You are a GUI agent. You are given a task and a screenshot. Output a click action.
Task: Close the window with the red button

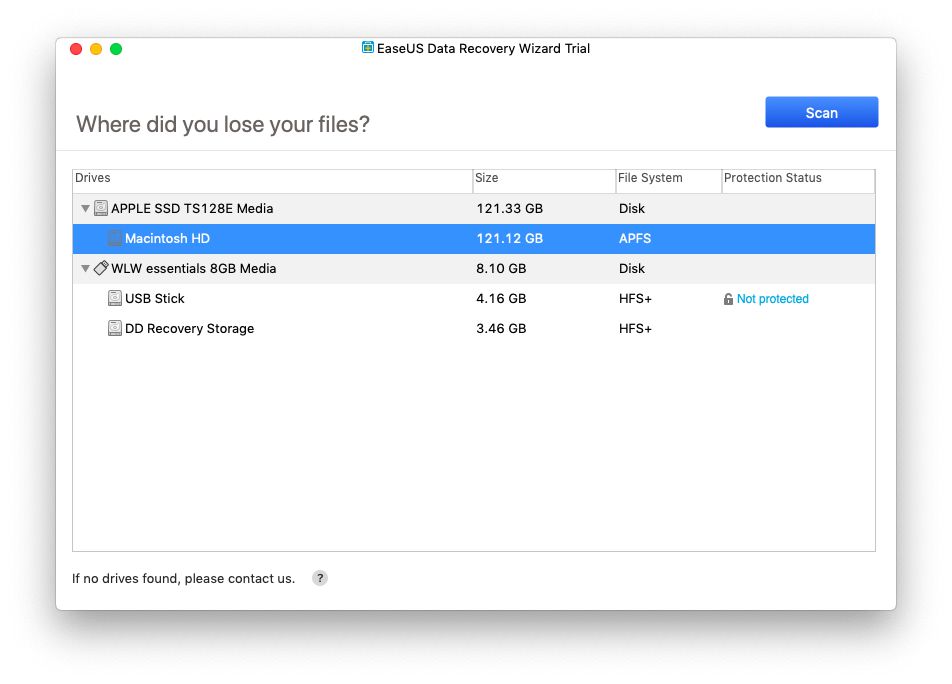tap(76, 49)
